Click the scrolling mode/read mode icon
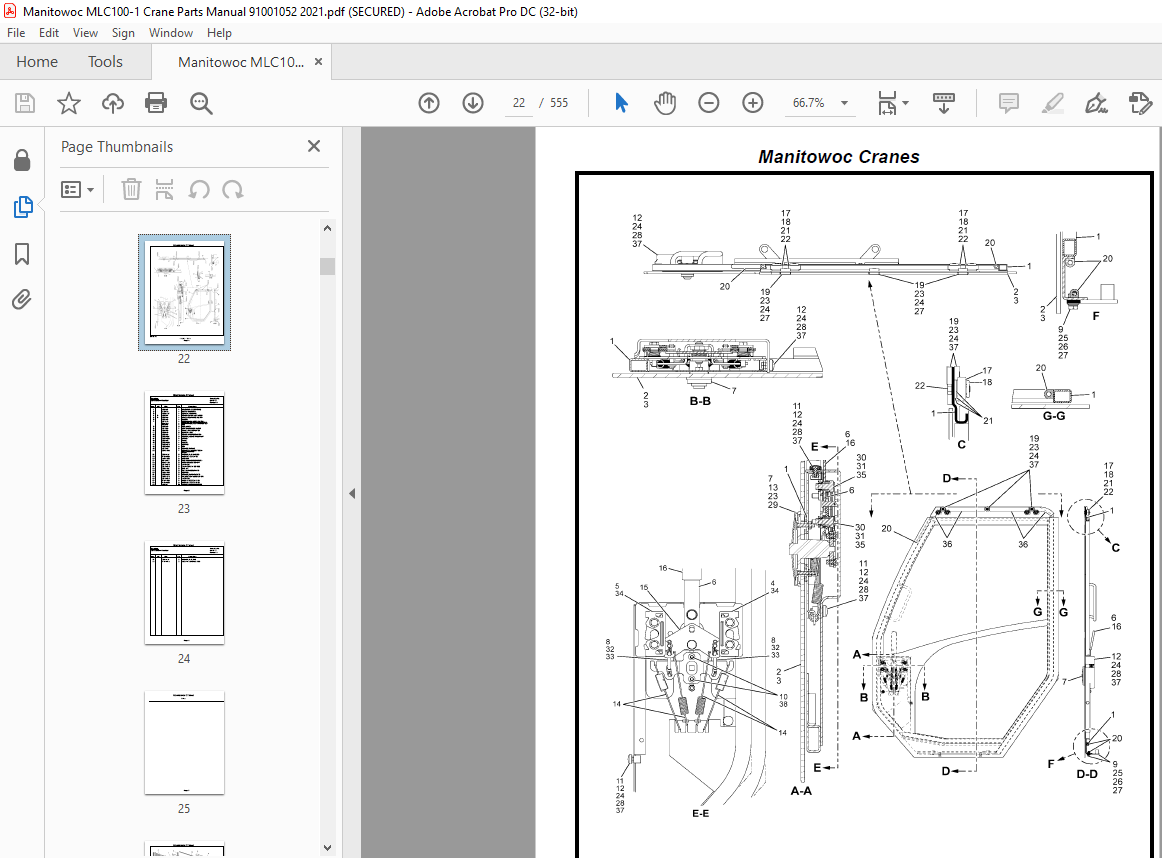Image resolution: width=1162 pixels, height=858 pixels. (943, 103)
